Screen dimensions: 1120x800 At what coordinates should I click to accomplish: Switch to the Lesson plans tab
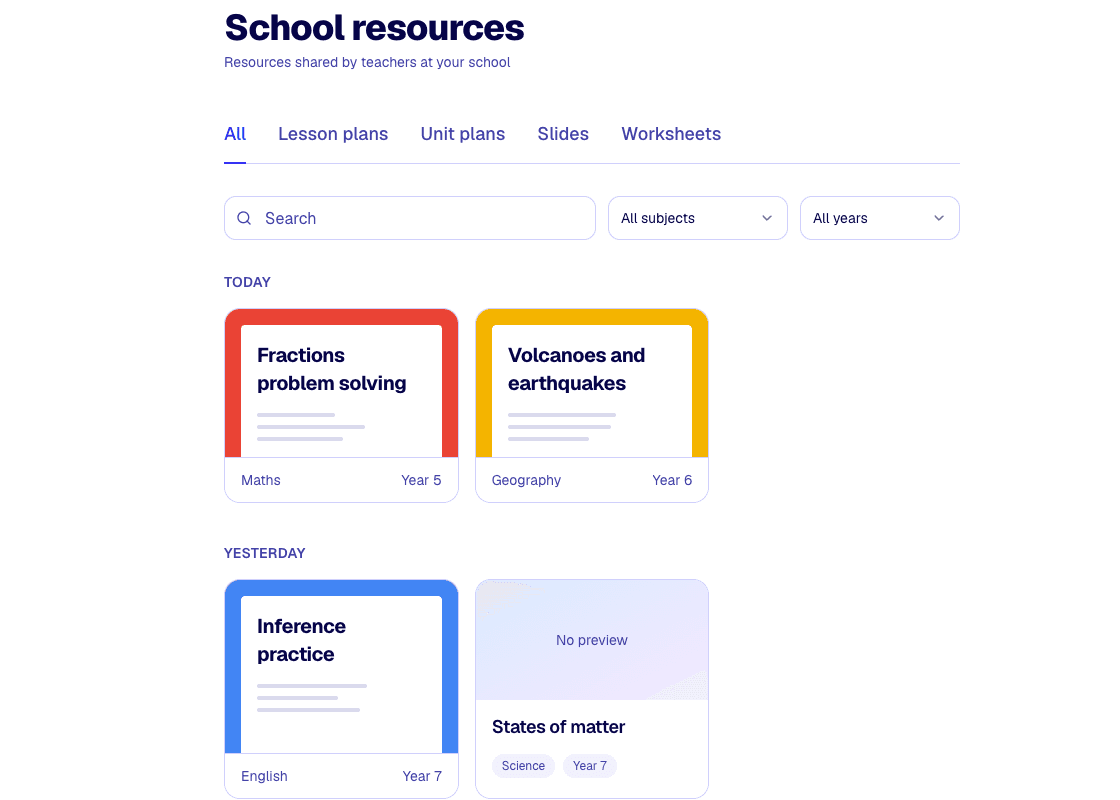pos(333,134)
